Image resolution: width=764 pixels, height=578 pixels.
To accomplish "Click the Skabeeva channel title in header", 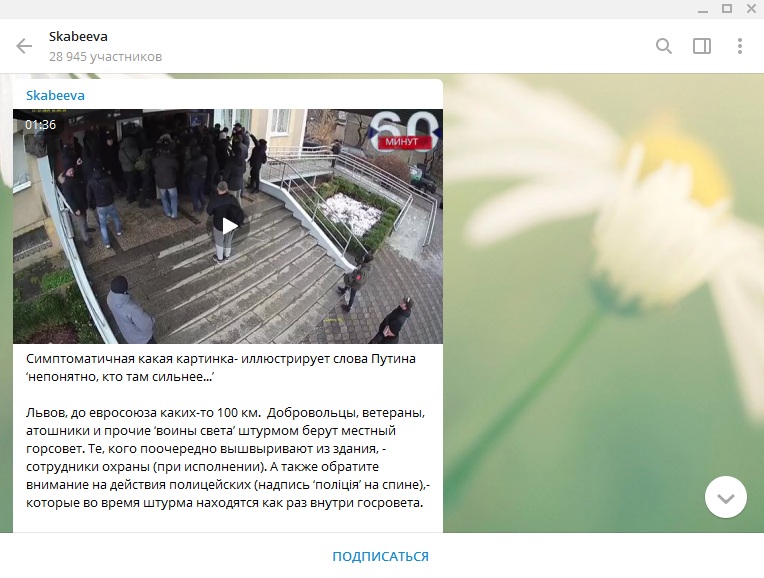I will coord(78,37).
